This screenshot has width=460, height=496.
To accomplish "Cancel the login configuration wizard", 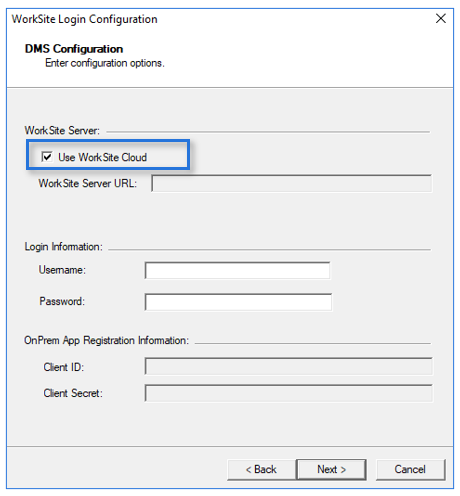I will [x=410, y=469].
